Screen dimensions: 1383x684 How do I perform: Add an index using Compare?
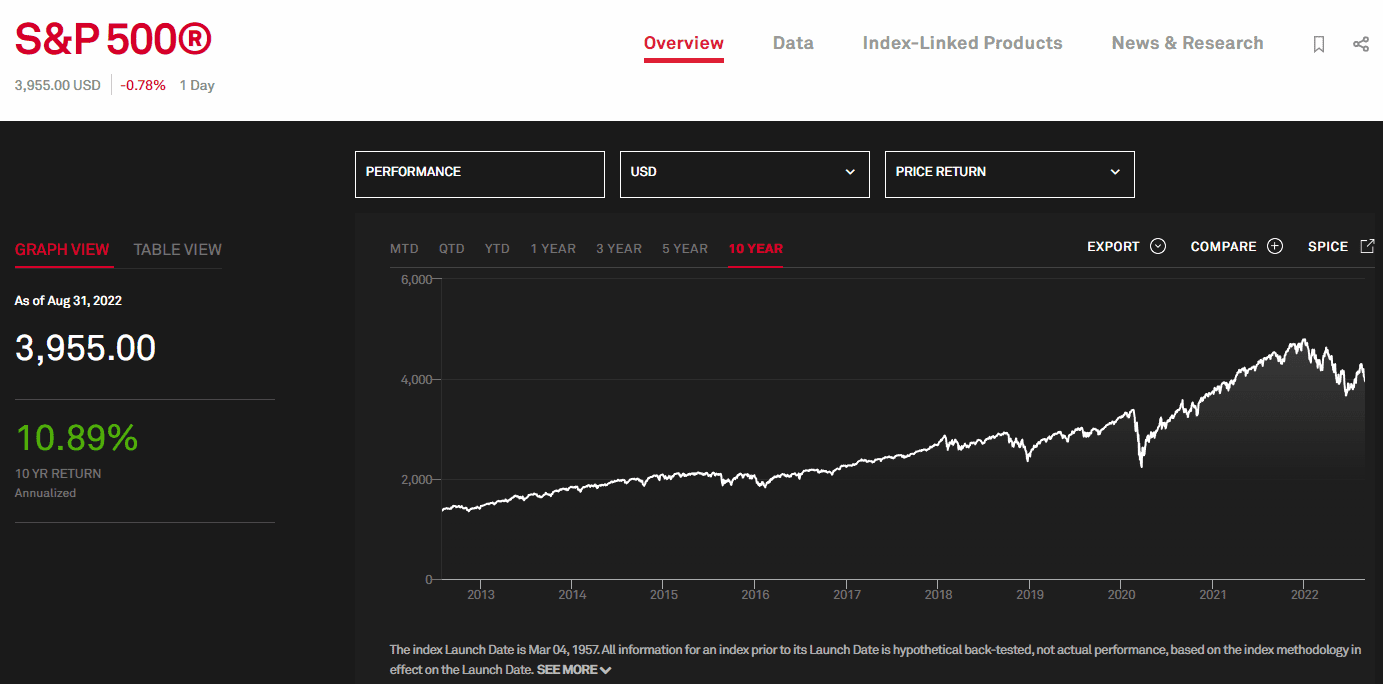pyautogui.click(x=1236, y=246)
